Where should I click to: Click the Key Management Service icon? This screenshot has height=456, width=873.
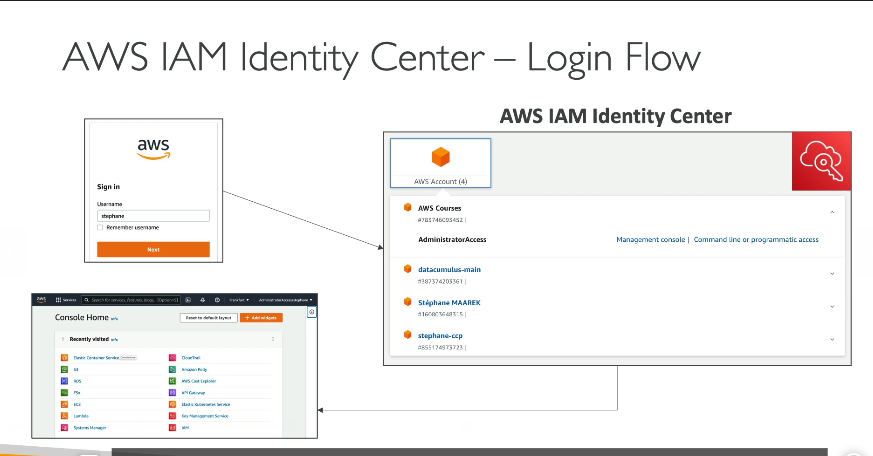click(x=173, y=416)
